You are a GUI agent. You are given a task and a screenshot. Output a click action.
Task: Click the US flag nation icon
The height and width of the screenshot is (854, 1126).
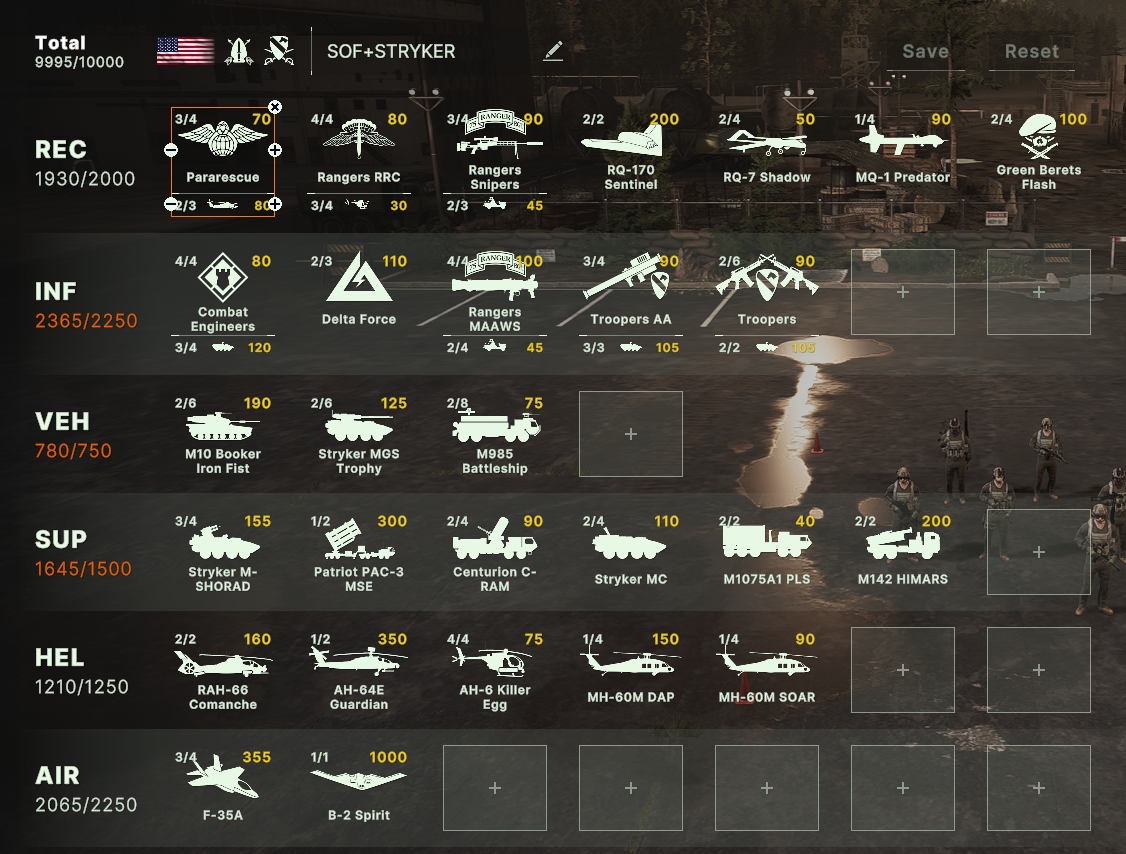185,51
